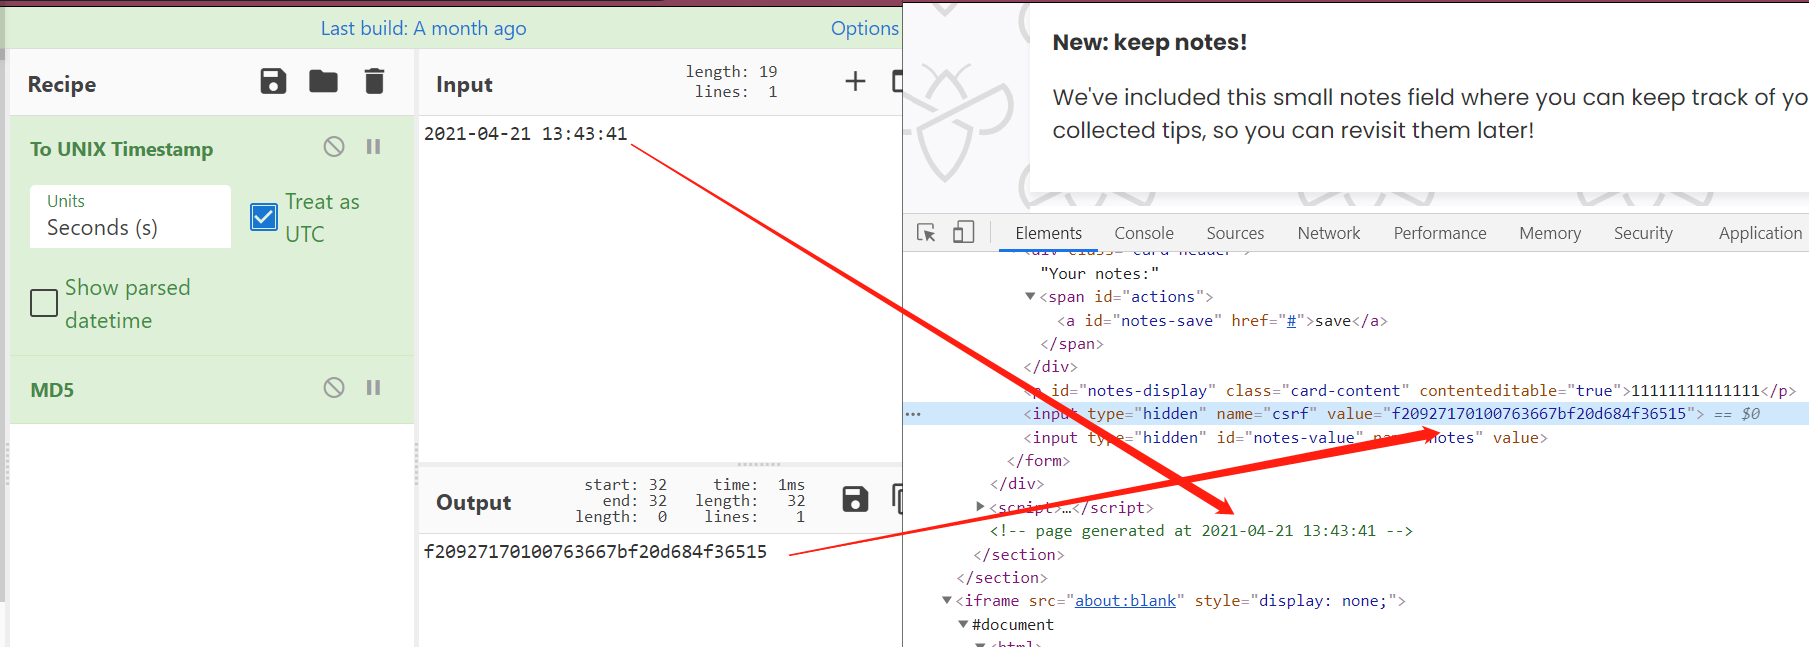Add a new input tab
Viewport: 1809px width, 647px height.
point(855,82)
